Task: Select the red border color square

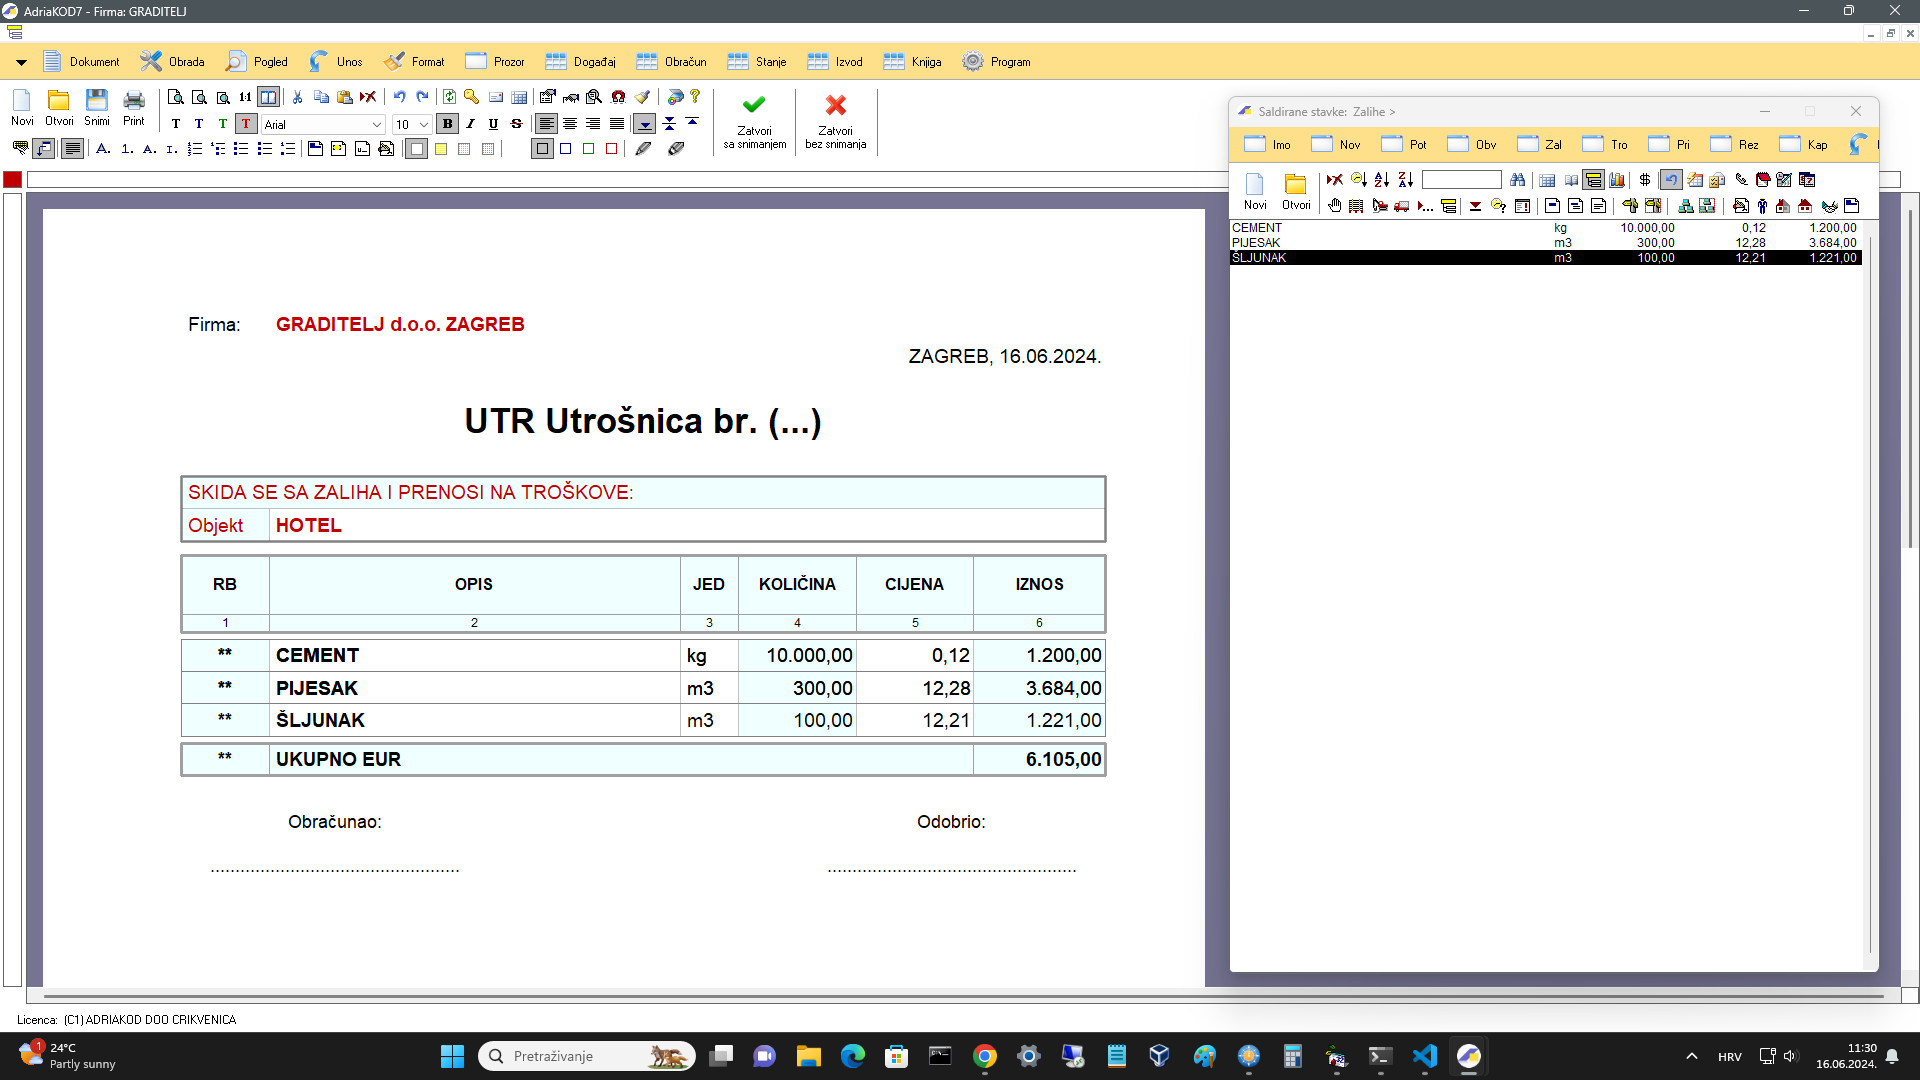Action: 612,149
